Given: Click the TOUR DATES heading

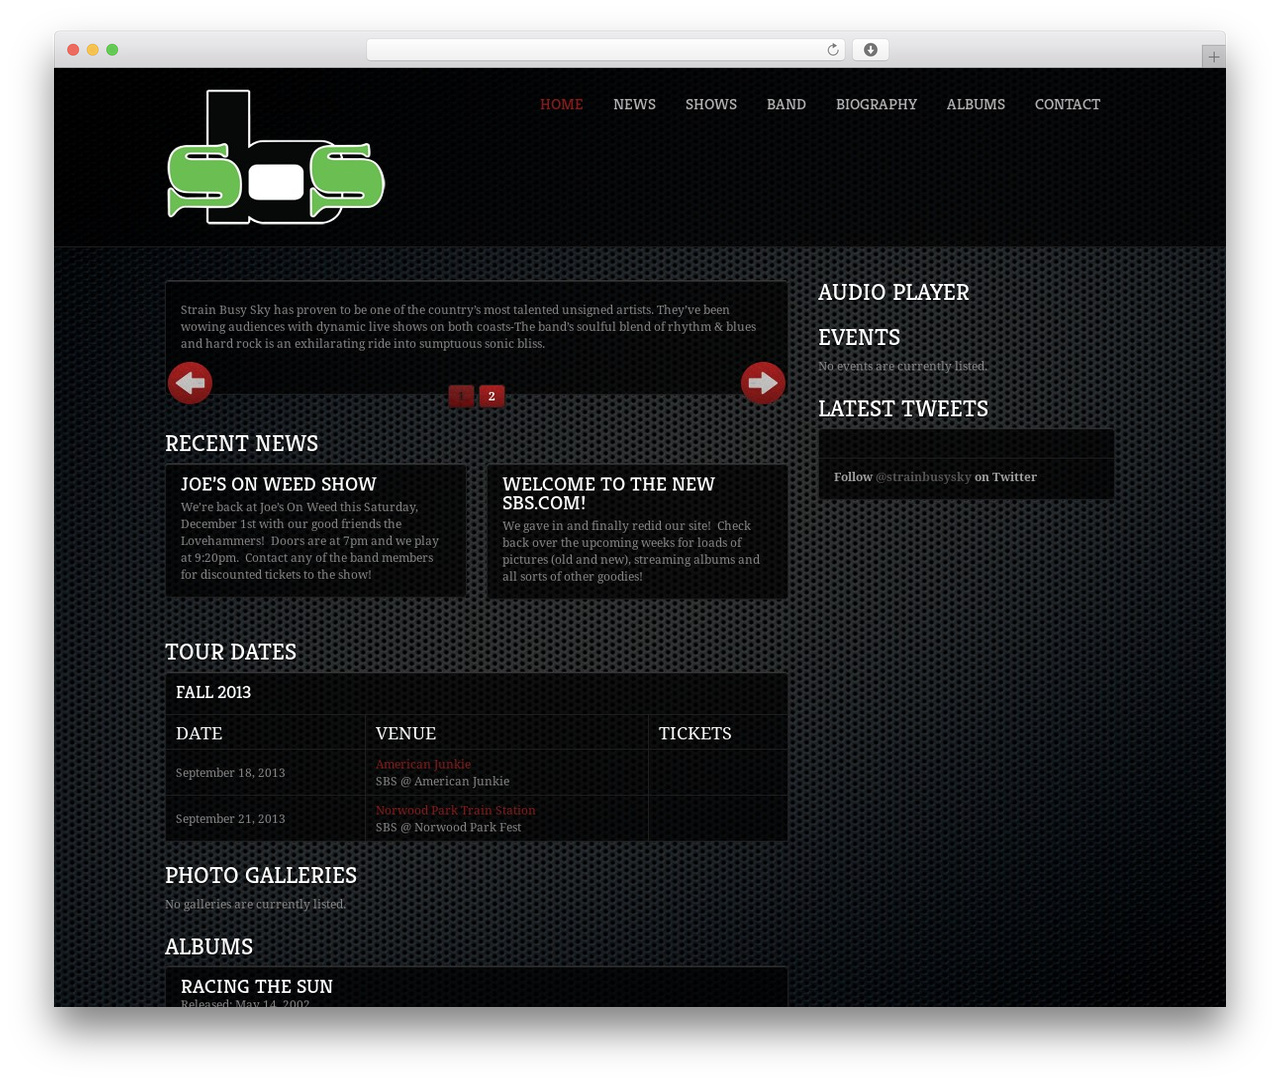Looking at the screenshot, I should coord(230,651).
